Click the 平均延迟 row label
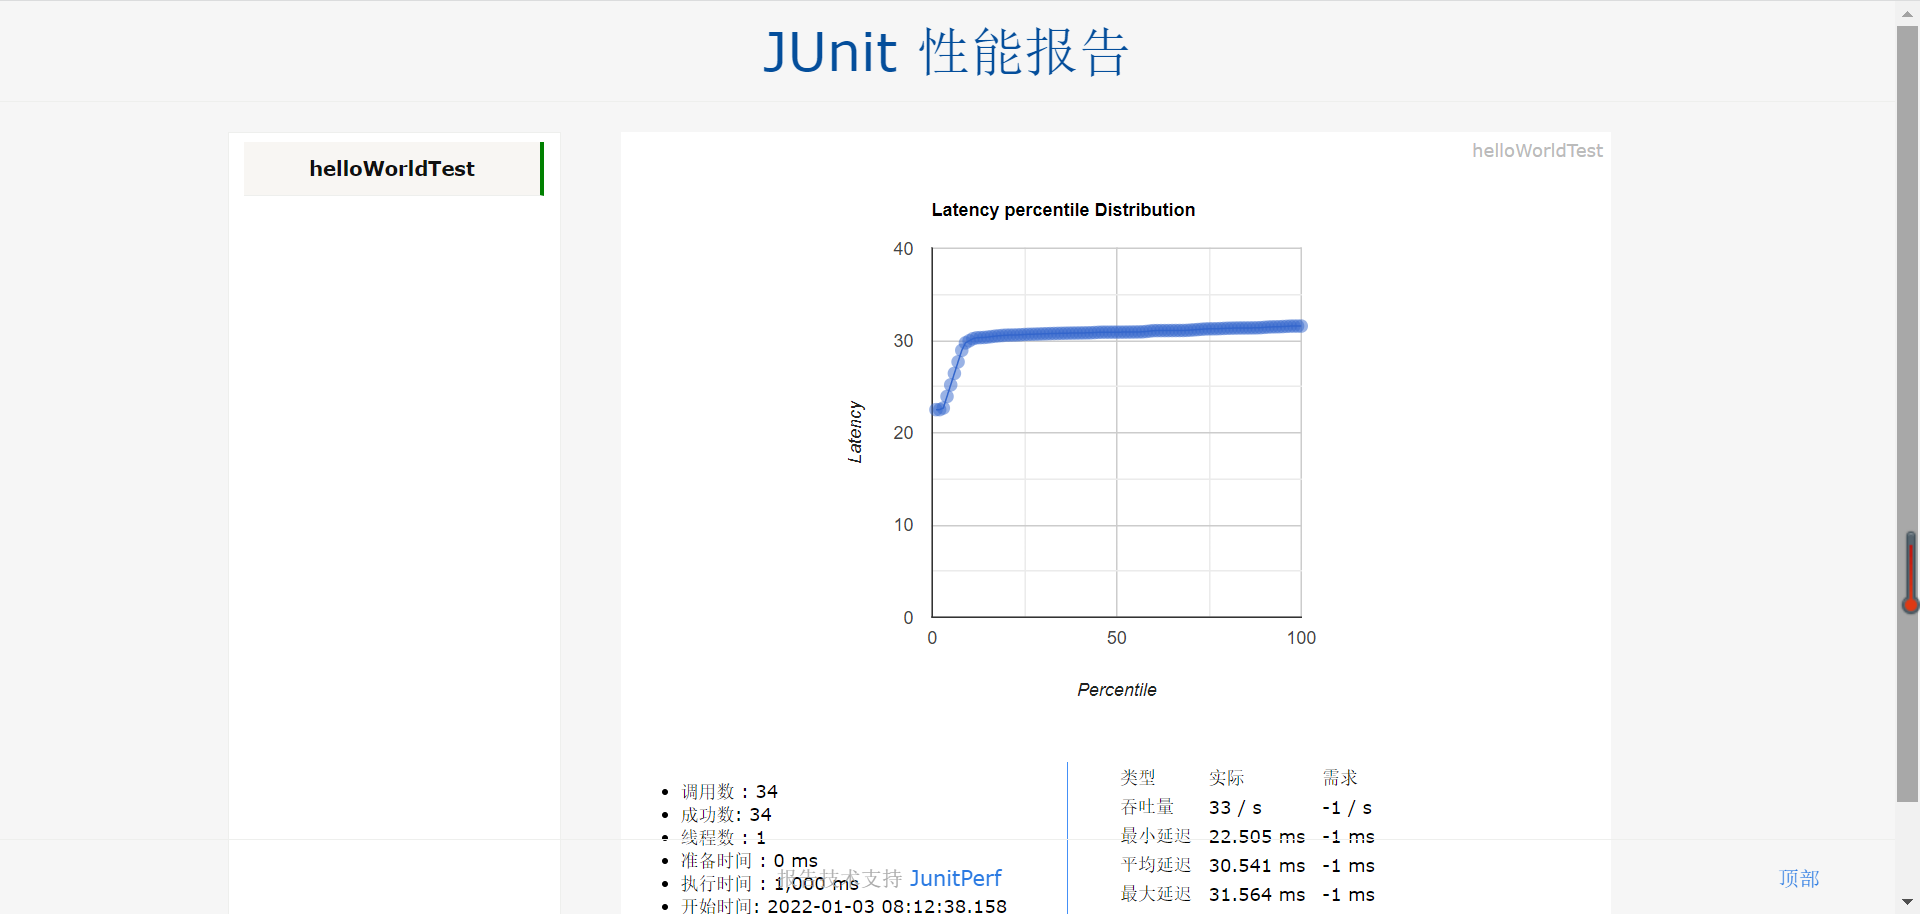This screenshot has width=1920, height=914. tap(1156, 864)
